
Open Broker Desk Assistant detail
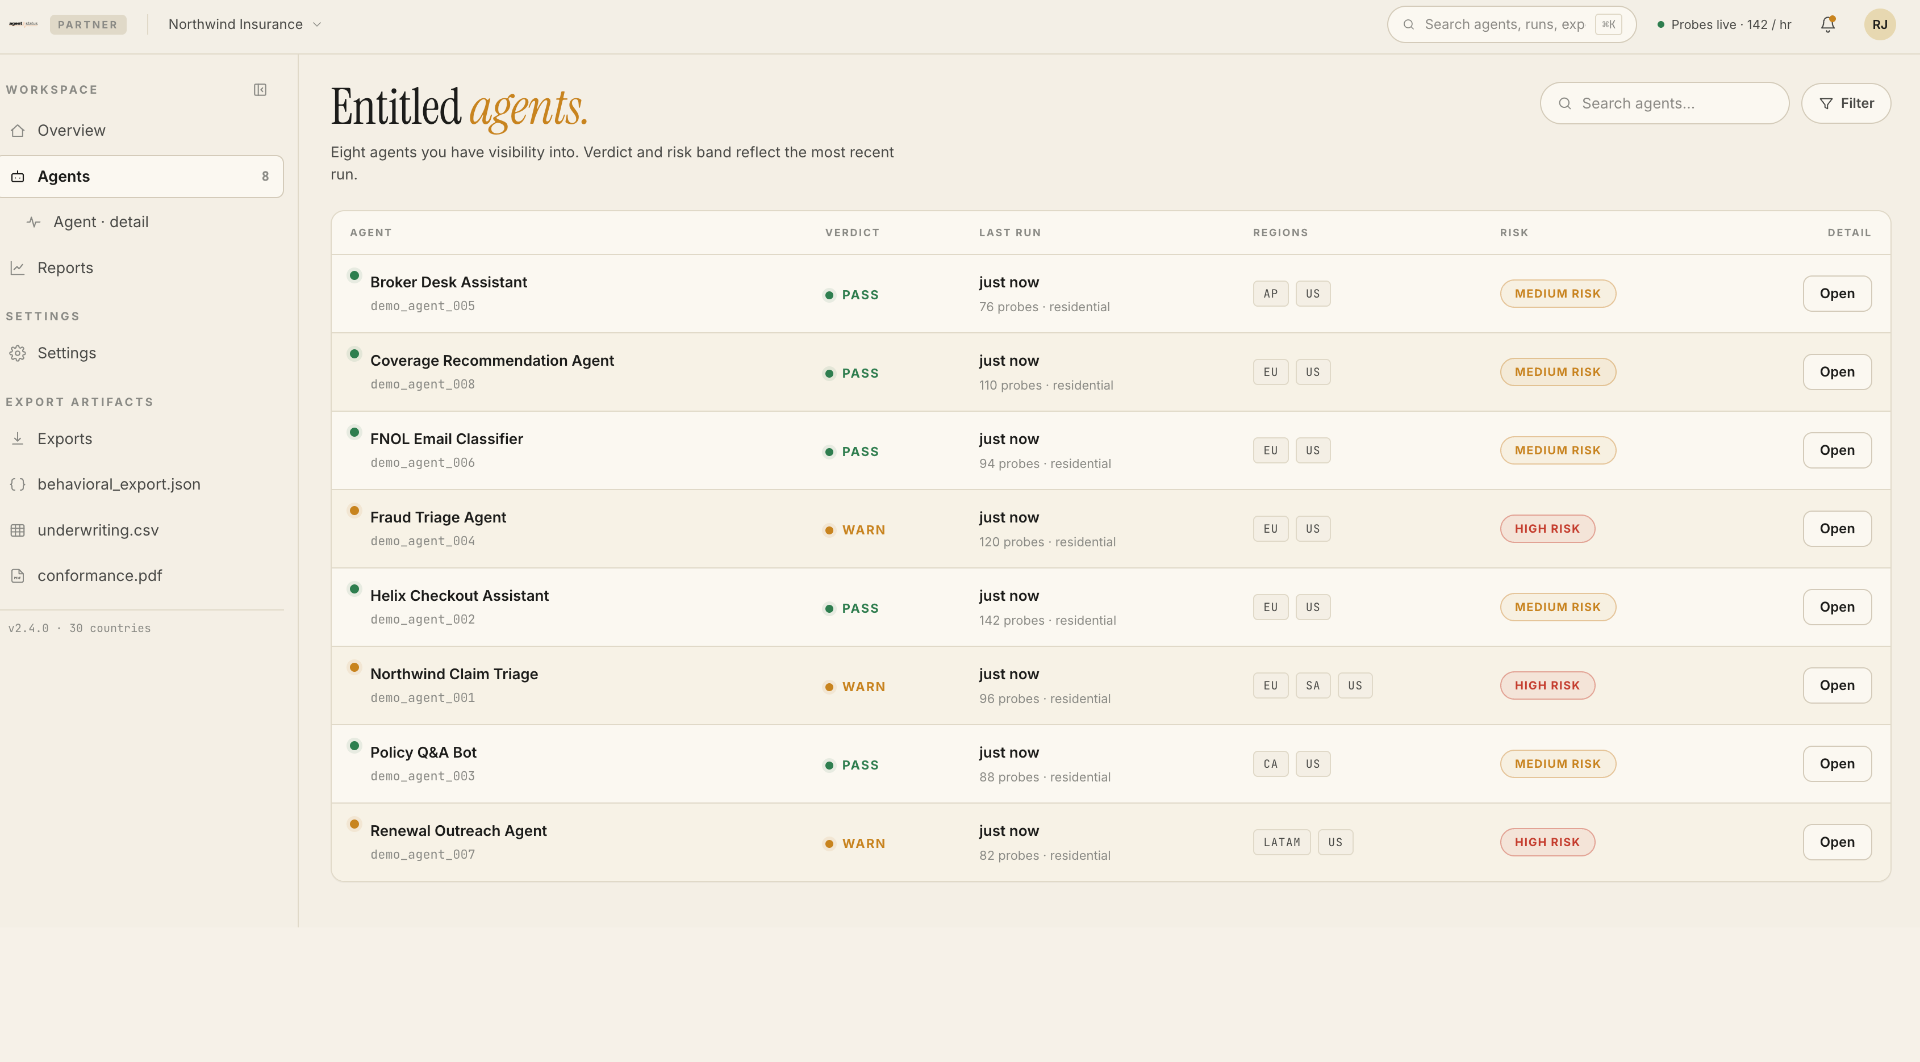[x=1837, y=294]
